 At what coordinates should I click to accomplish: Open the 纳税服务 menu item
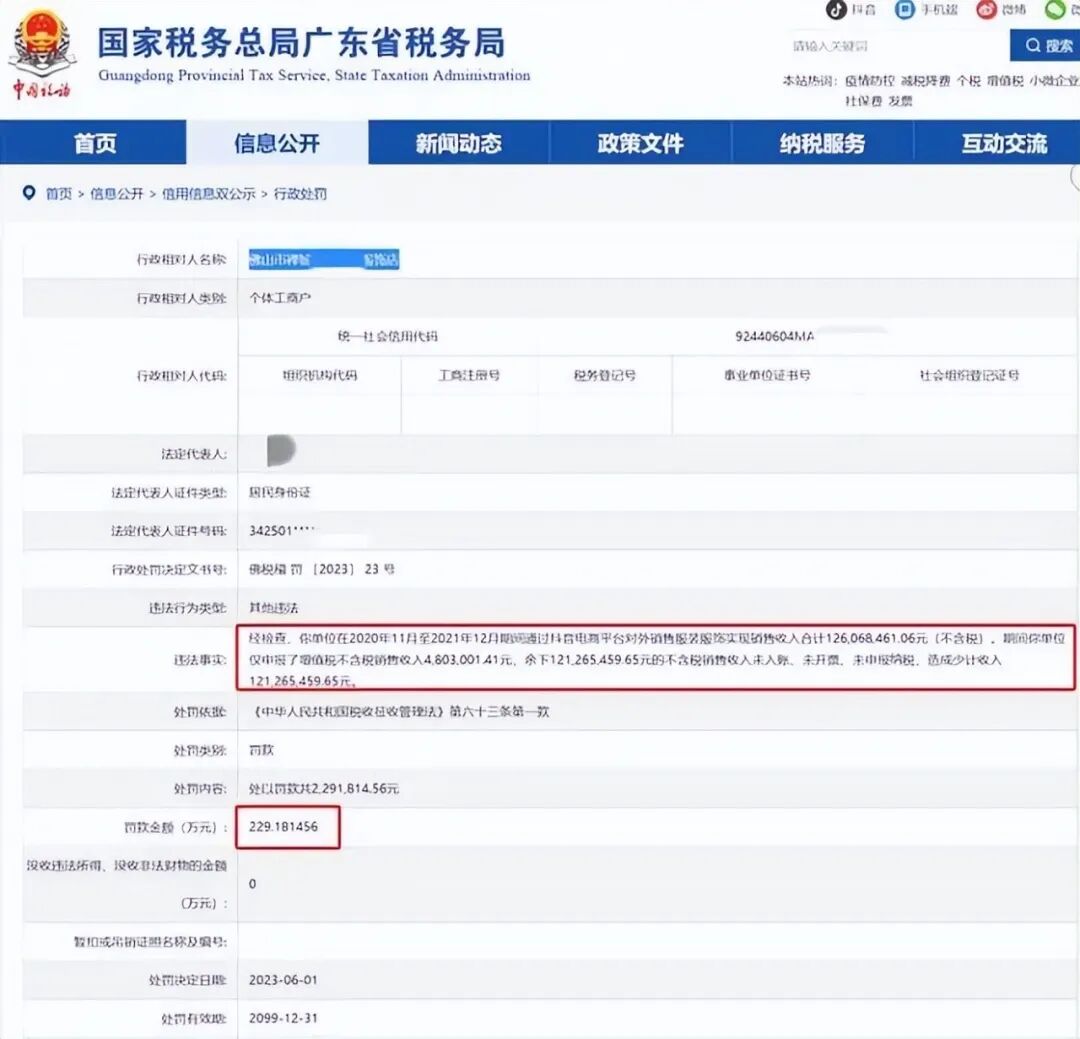click(x=826, y=143)
